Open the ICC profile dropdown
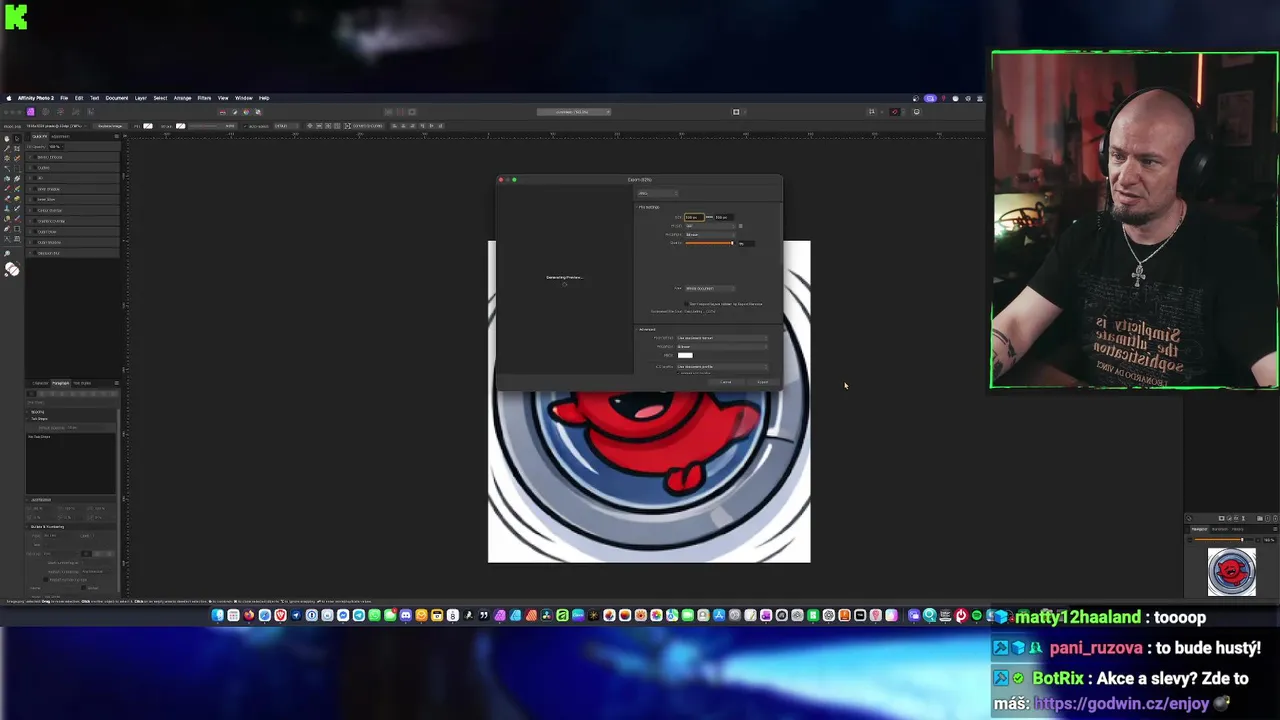This screenshot has height=720, width=1280. coord(722,366)
